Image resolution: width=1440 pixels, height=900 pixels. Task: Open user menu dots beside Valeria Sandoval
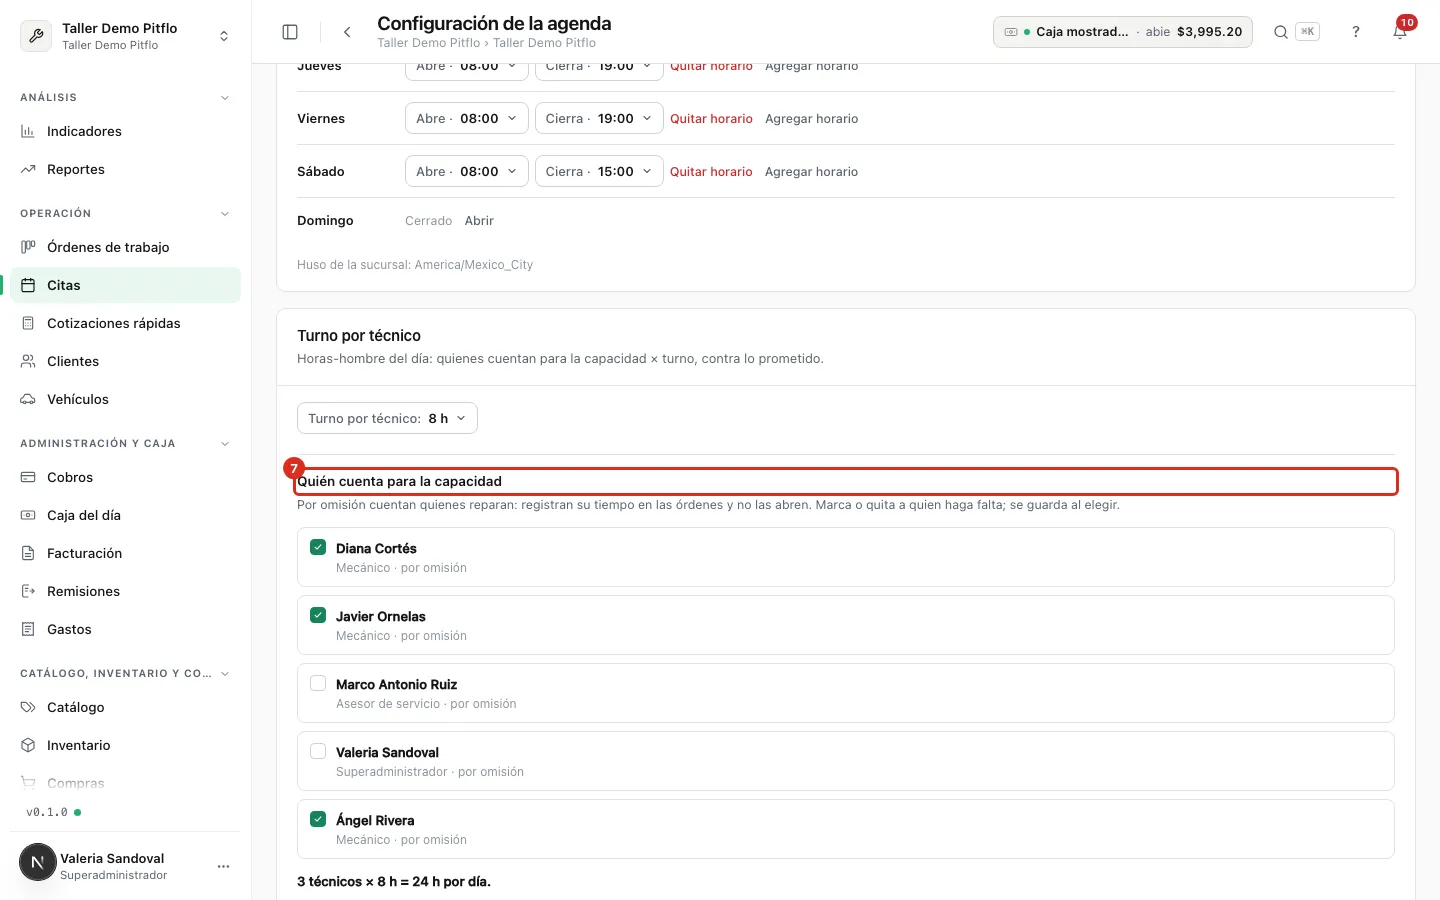[223, 866]
